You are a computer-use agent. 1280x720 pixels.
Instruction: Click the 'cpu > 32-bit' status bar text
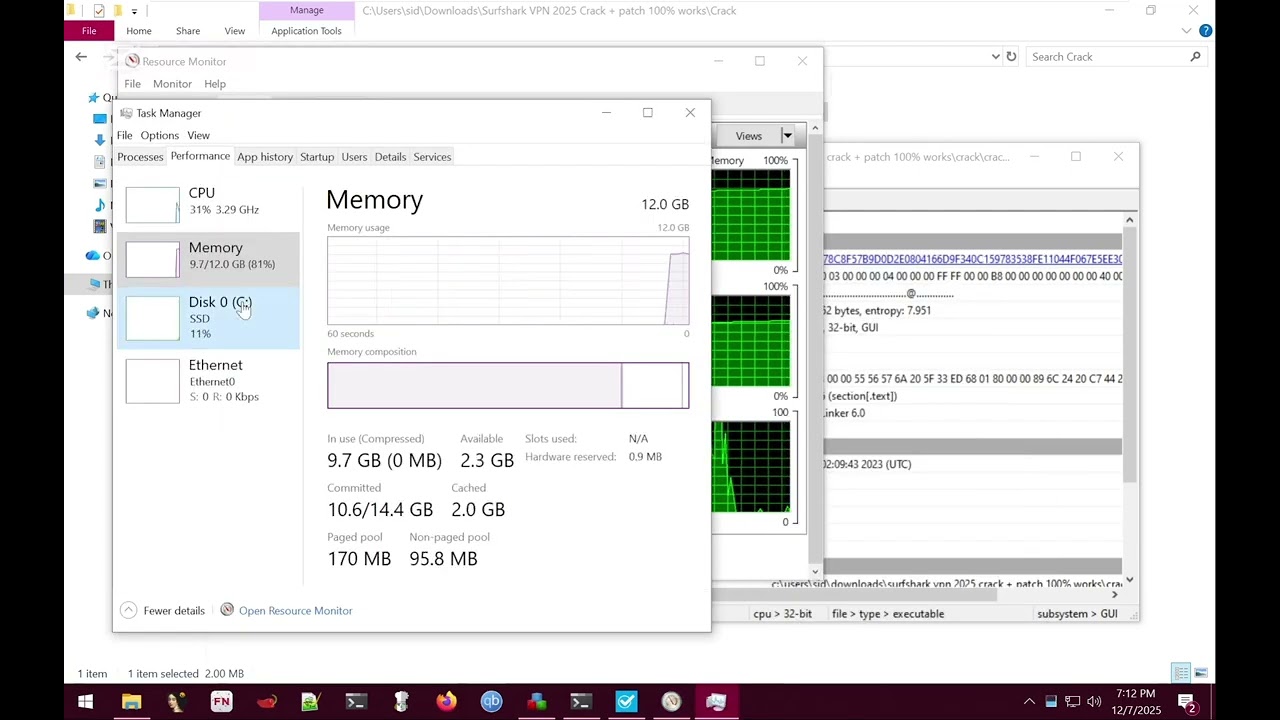point(782,614)
